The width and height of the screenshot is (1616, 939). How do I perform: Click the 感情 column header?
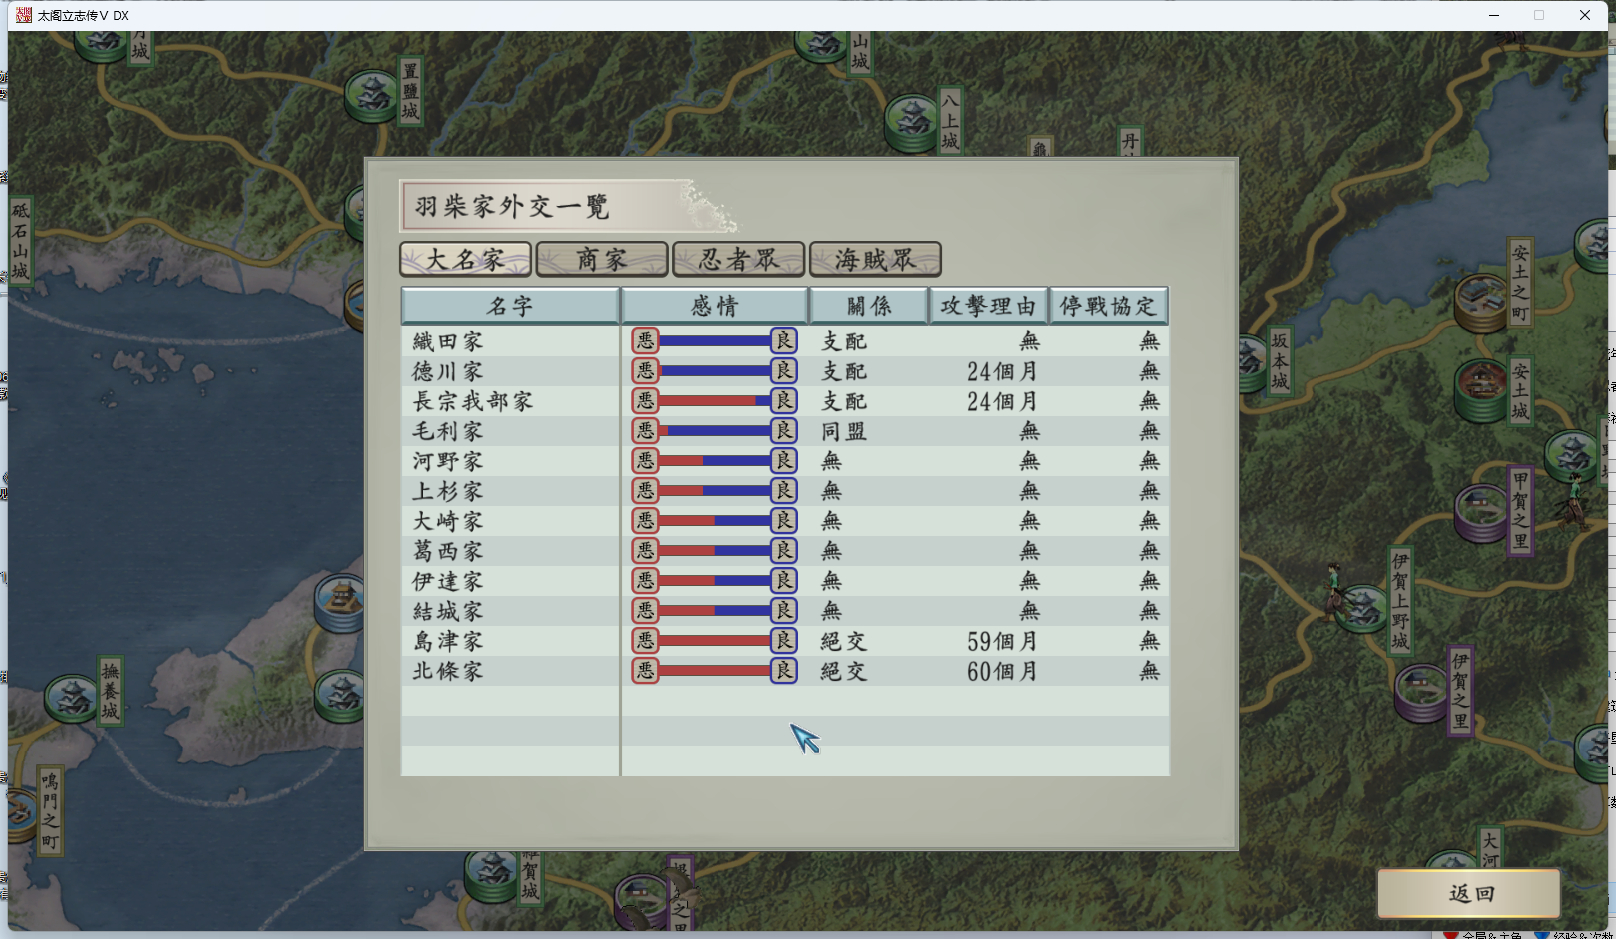click(x=715, y=306)
